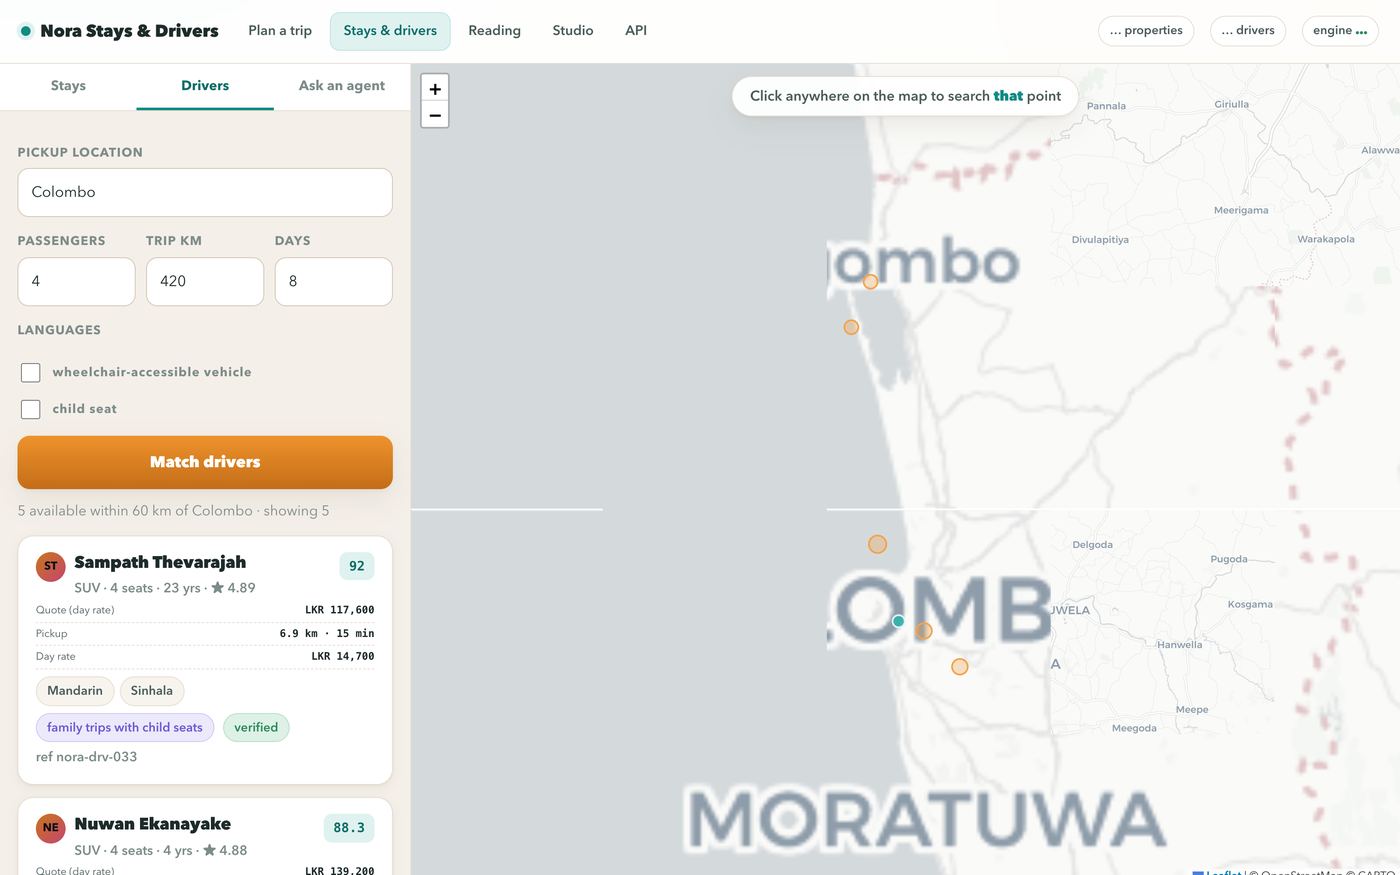Open the Ask an agent tab
This screenshot has width=1400, height=875.
click(x=342, y=86)
